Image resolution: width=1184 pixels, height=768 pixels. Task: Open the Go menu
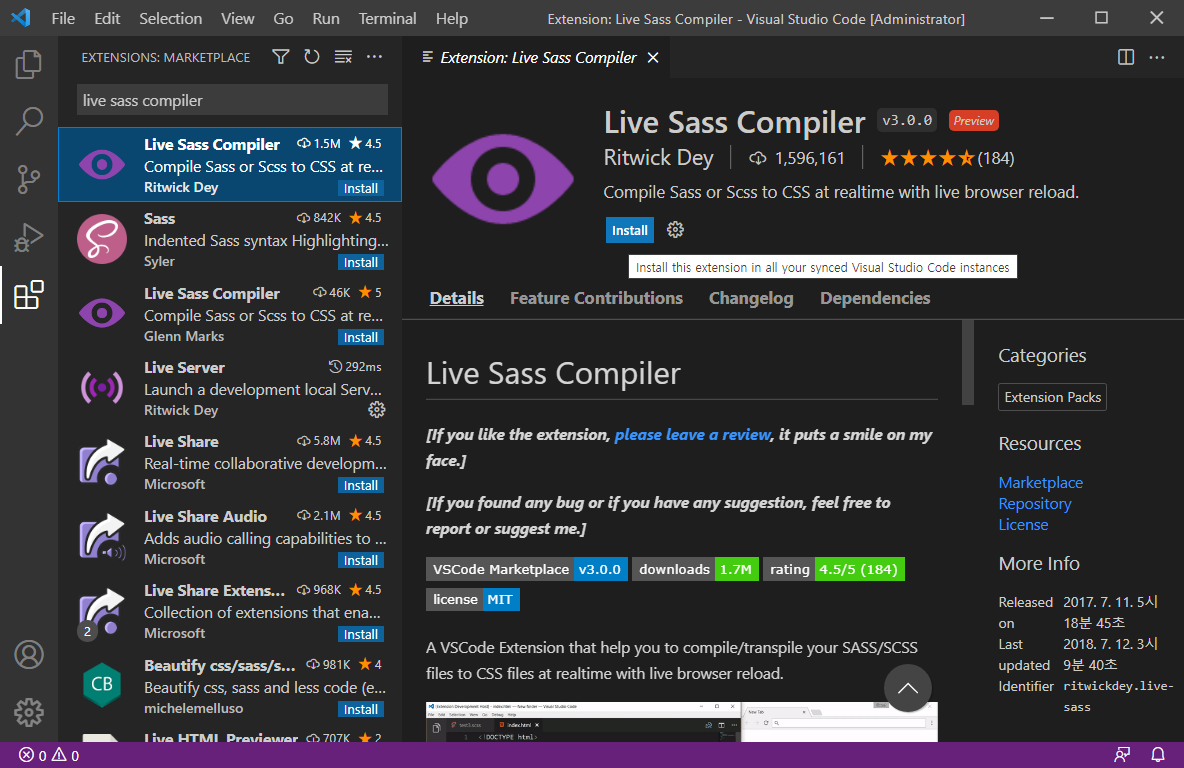[x=283, y=18]
